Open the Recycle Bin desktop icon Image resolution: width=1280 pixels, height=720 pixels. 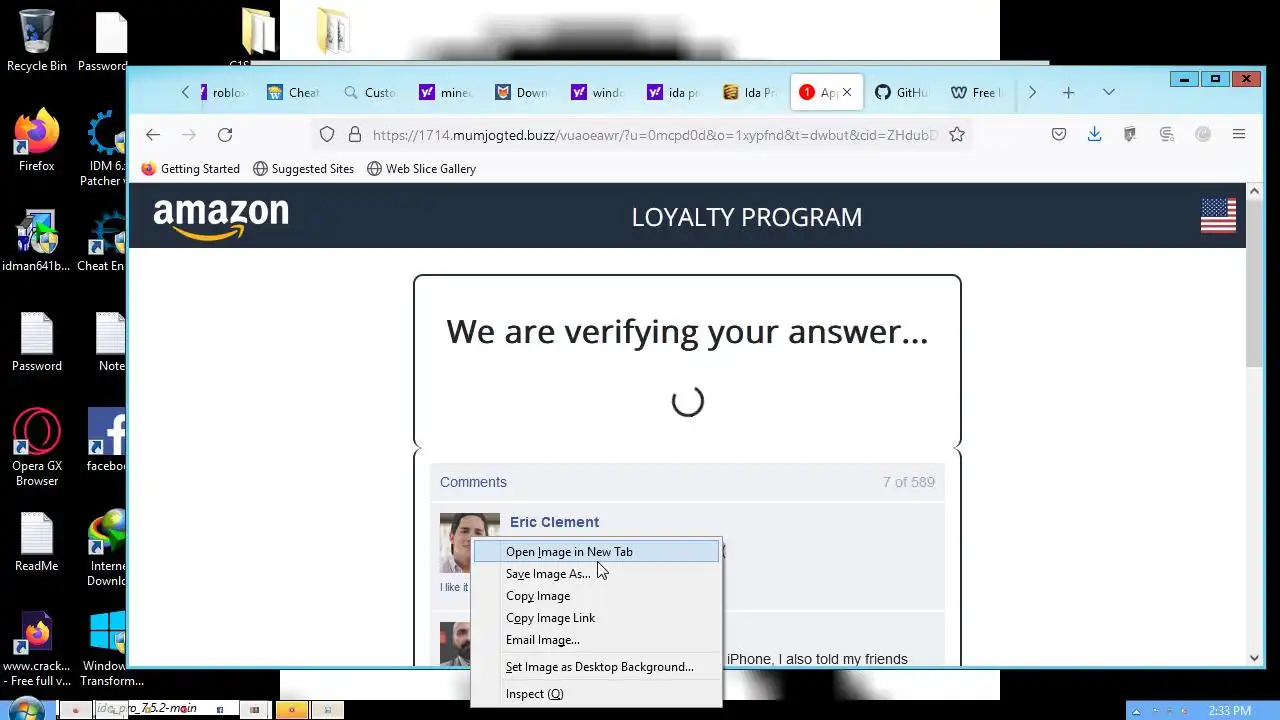[37, 41]
